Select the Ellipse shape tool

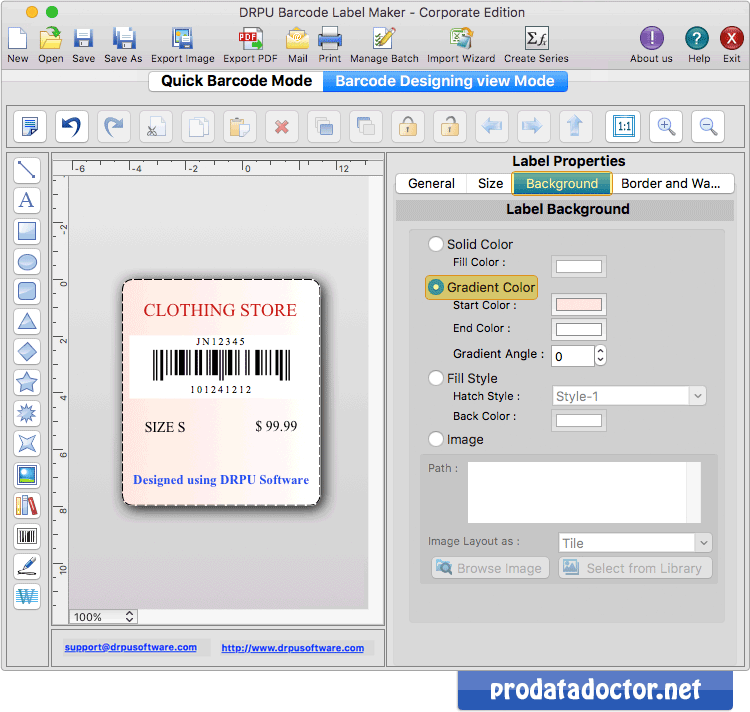pyautogui.click(x=27, y=262)
